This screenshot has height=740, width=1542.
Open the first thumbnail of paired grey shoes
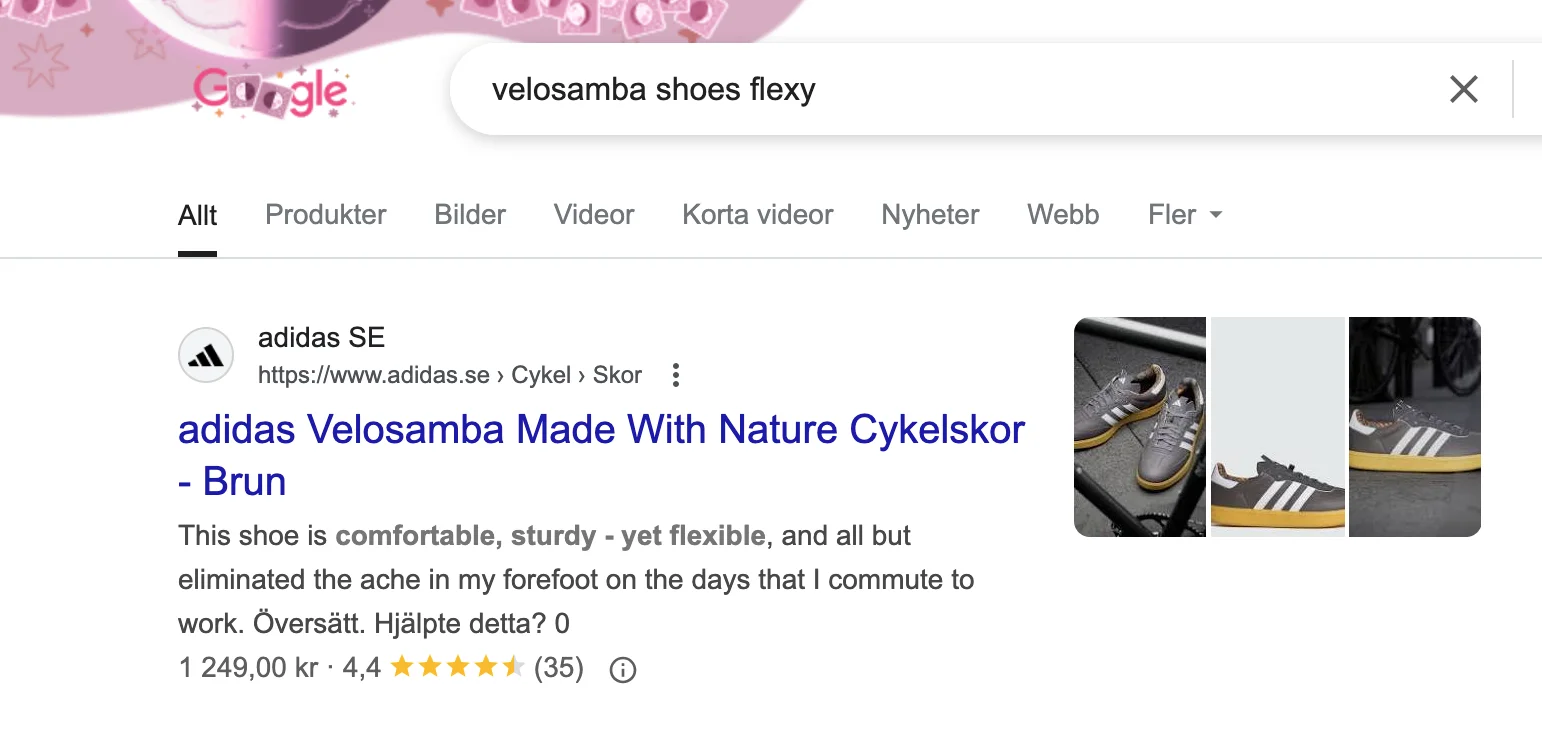click(1140, 427)
